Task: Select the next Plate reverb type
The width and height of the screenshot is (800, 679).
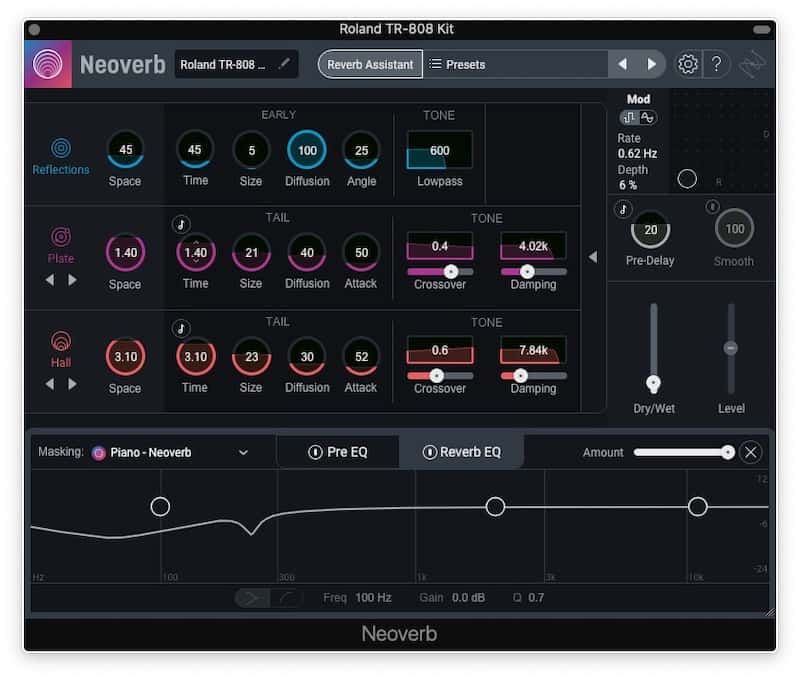Action: pos(72,280)
